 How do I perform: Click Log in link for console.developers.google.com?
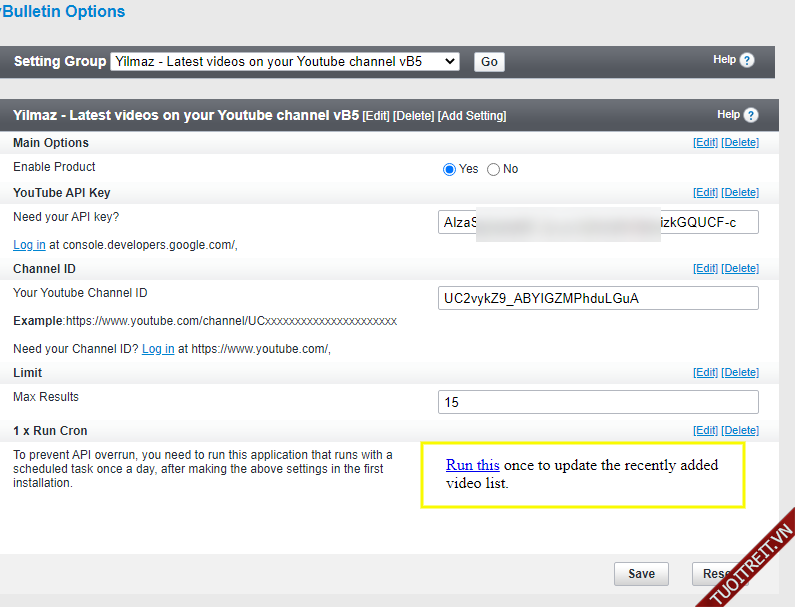point(29,245)
